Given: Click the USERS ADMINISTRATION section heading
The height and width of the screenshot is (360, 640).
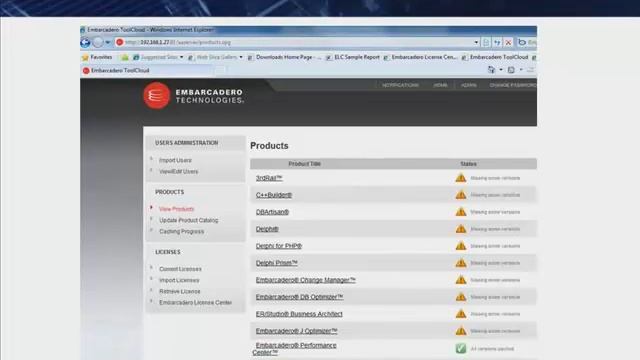Looking at the screenshot, I should 187,143.
